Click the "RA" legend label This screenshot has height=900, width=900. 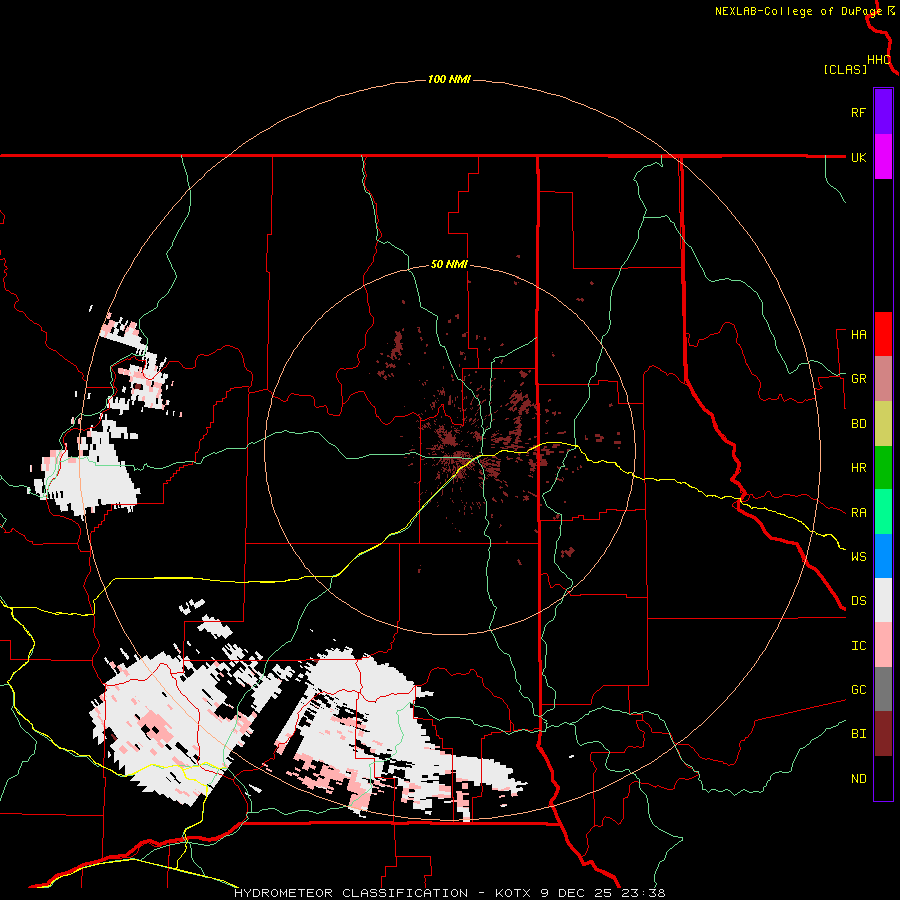pos(858,512)
